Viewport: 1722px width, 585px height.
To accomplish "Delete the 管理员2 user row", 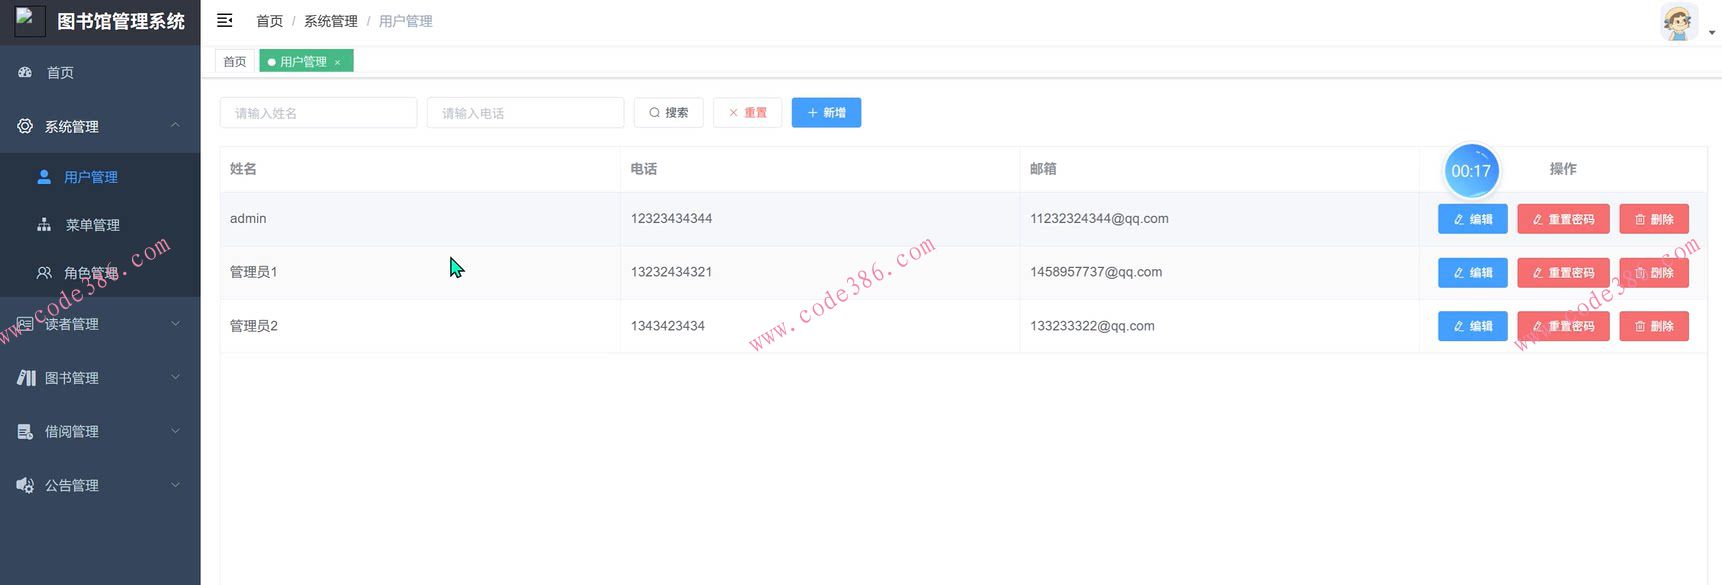I will (1654, 326).
